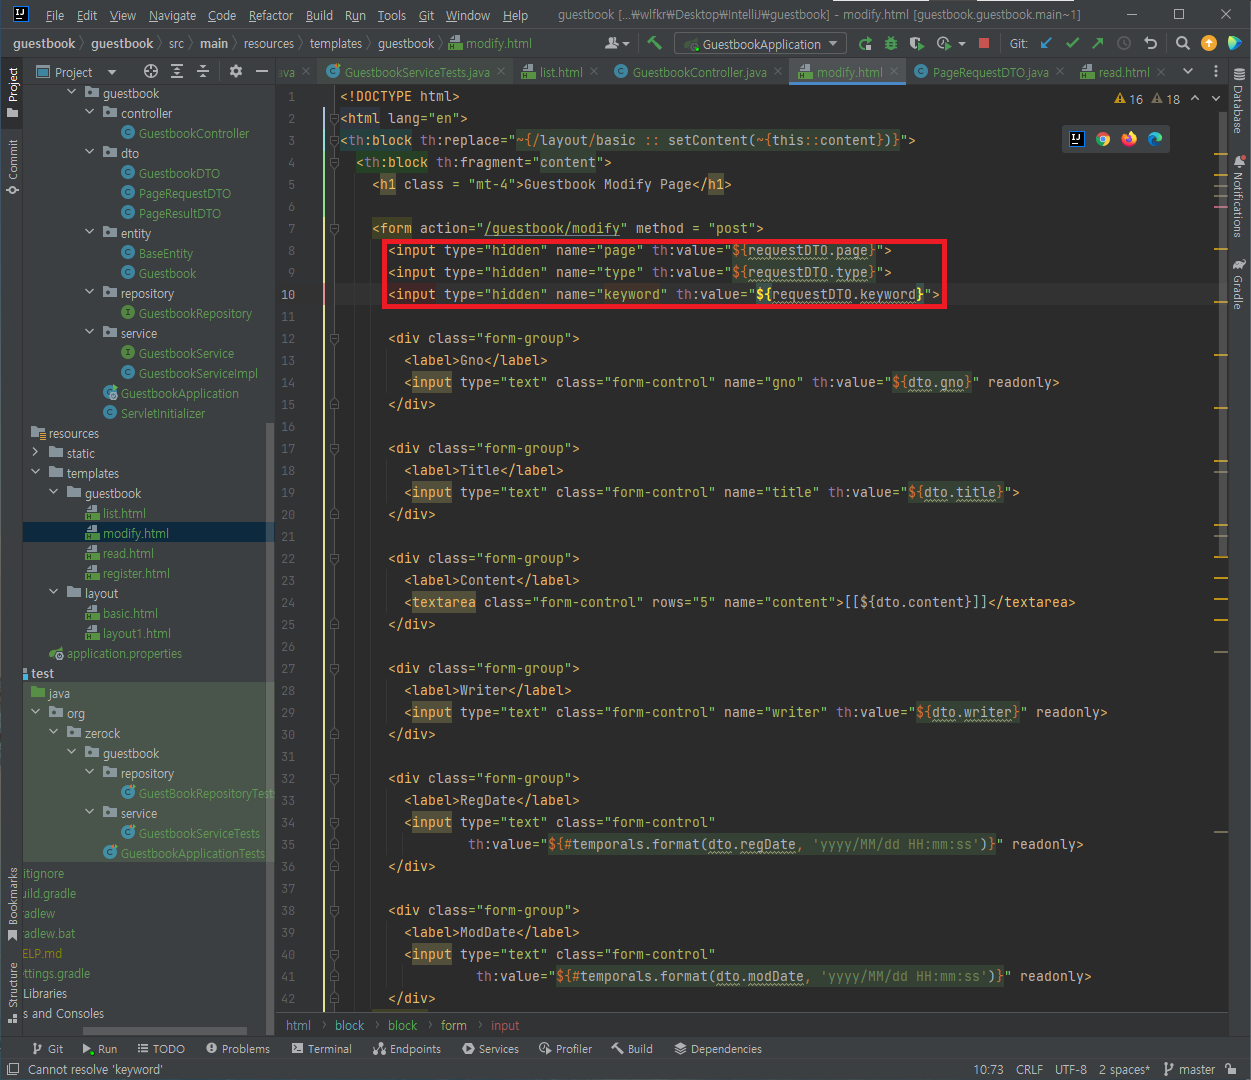Open the Database tool window
Screen dimensions: 1251x1080
coord(1238,102)
